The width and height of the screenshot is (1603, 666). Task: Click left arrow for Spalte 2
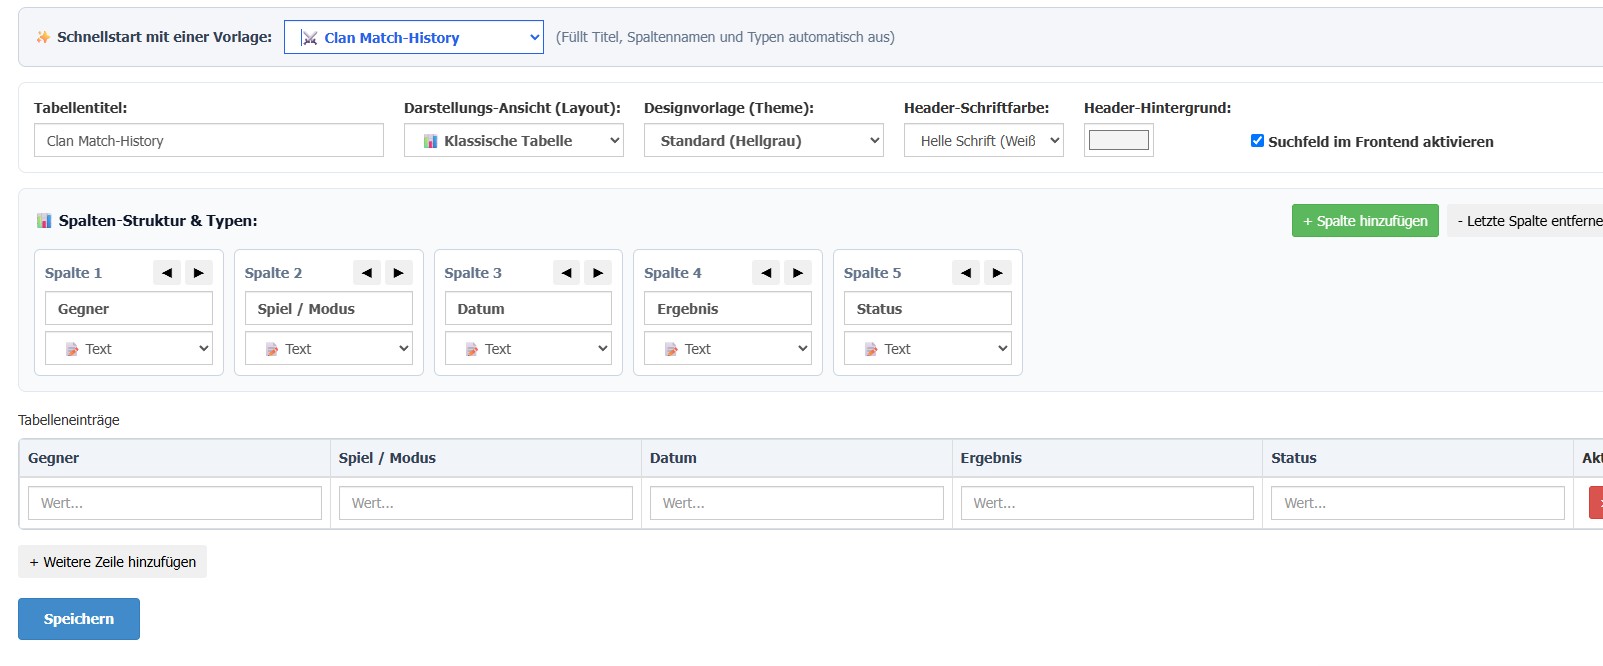click(367, 273)
